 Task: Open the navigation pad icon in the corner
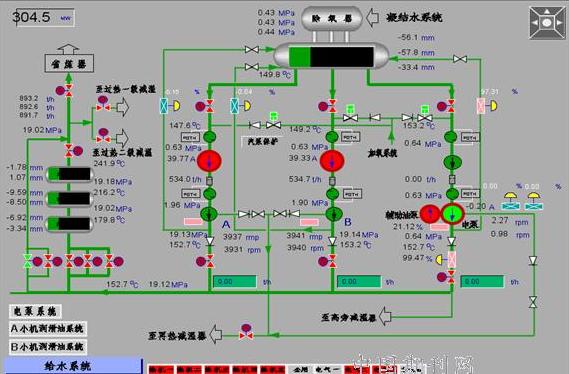click(x=547, y=22)
